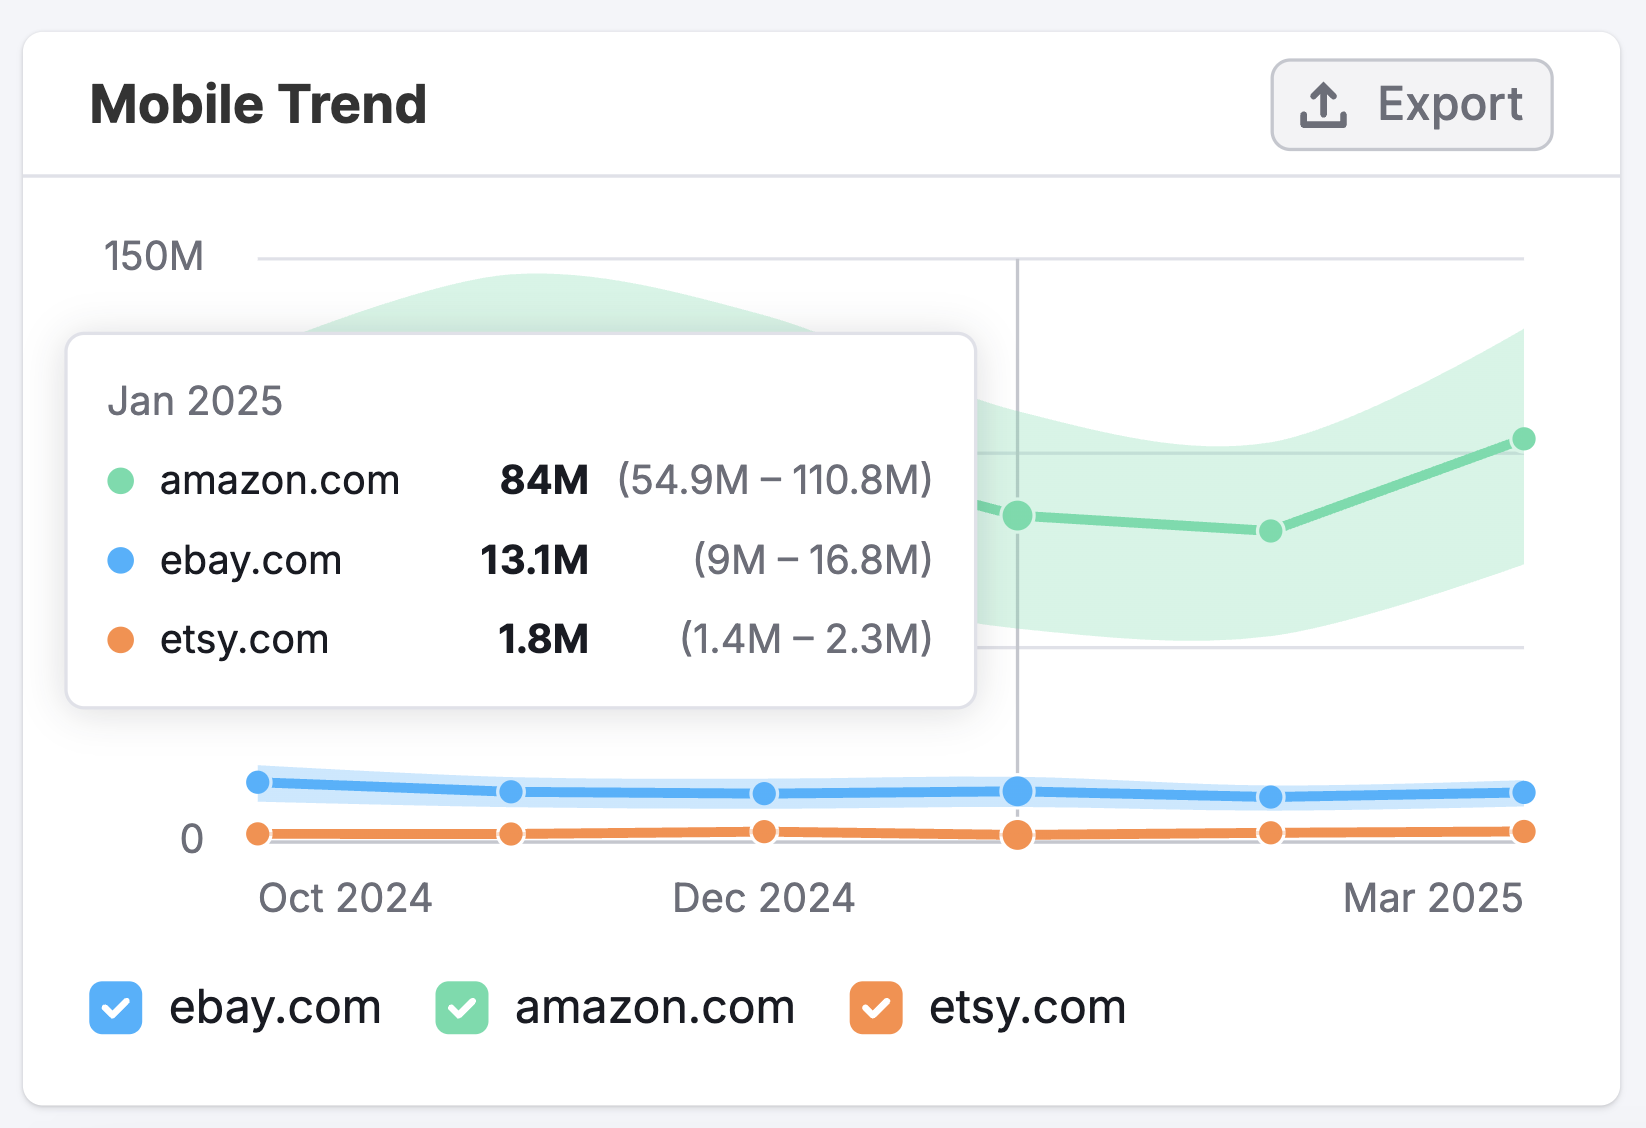Click the amazon.com link in the tooltip

point(280,480)
